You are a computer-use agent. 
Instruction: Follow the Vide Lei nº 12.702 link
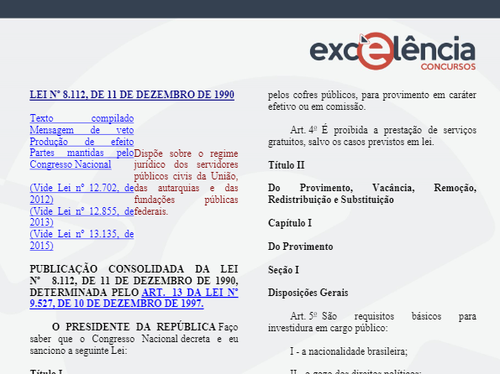(82, 193)
